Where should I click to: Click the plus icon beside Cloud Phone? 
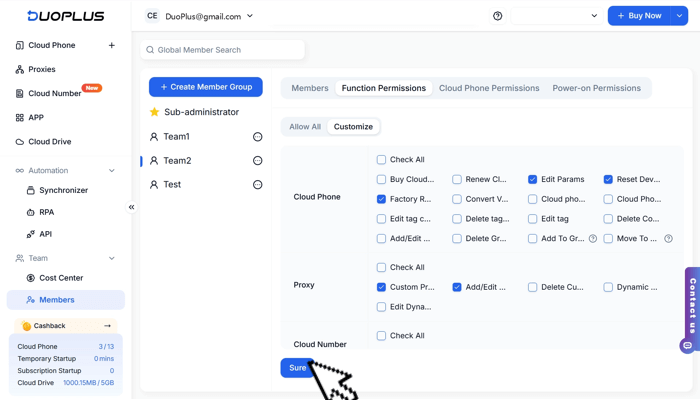pos(111,45)
